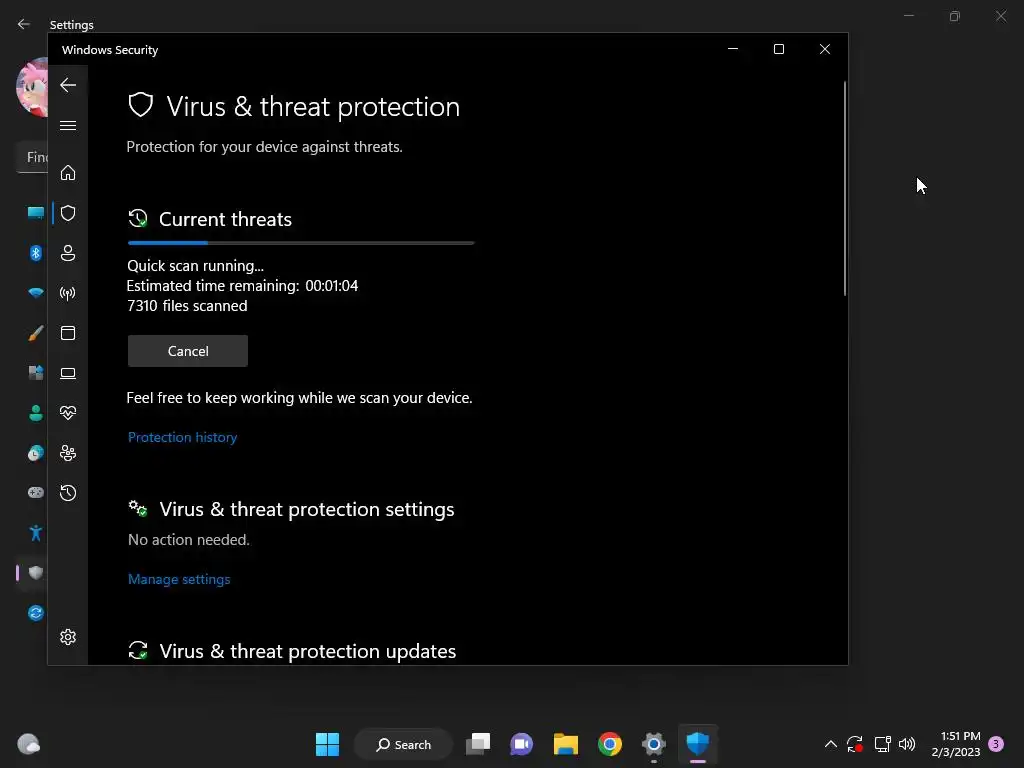1024x768 pixels.
Task: Open clock and date flyout
Action: point(956,744)
